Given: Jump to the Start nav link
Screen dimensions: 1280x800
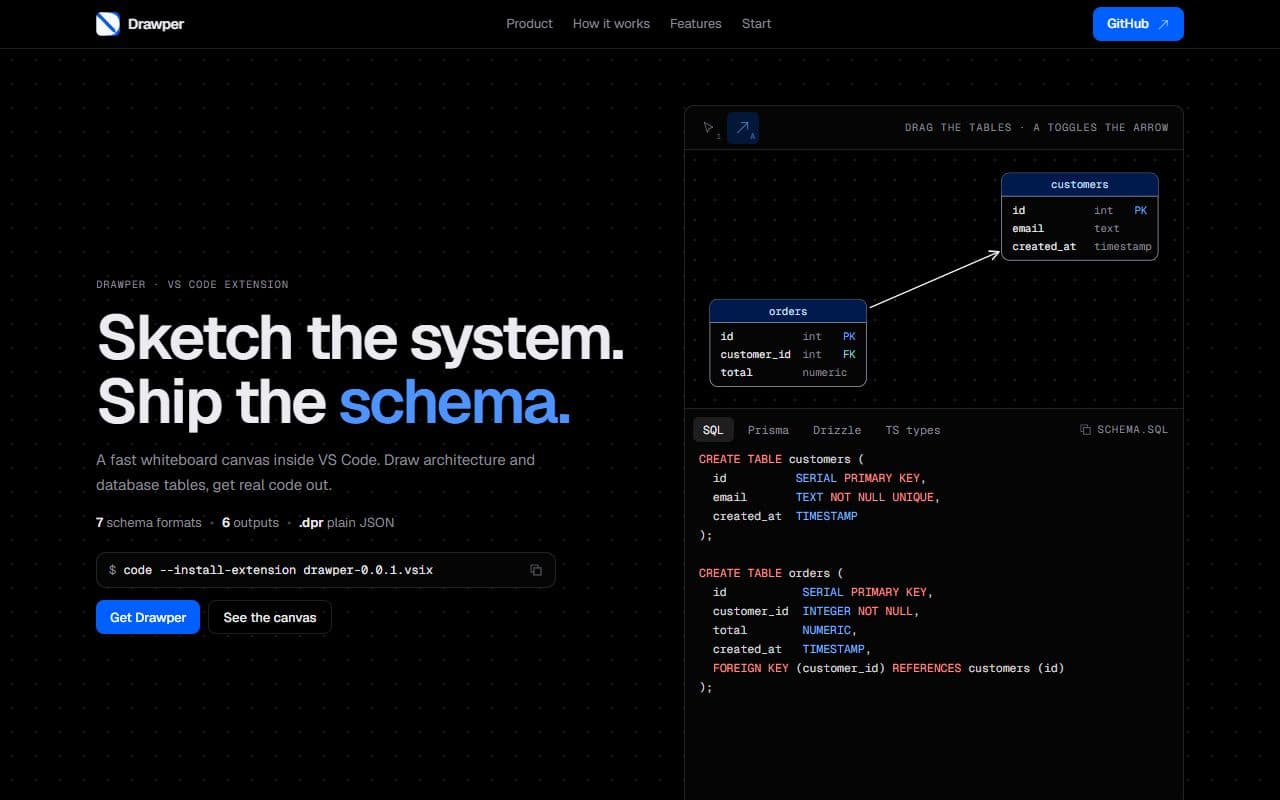Looking at the screenshot, I should click(x=756, y=24).
